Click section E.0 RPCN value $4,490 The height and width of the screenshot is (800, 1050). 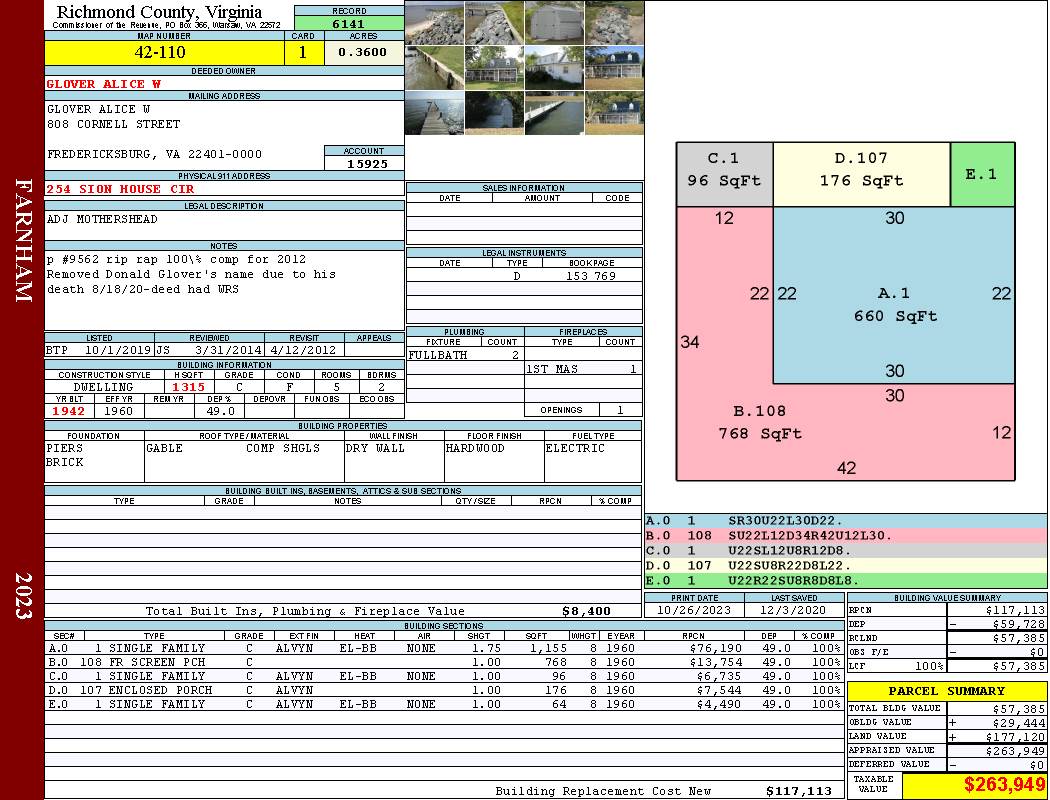[719, 704]
